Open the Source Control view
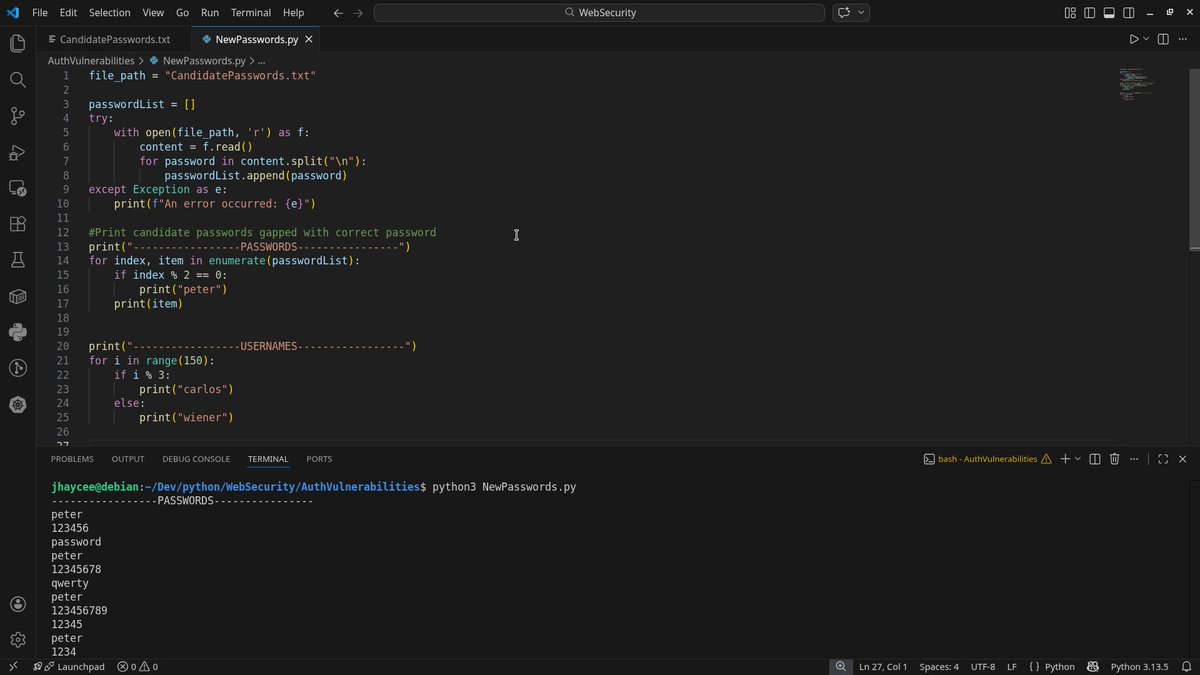This screenshot has height=675, width=1200. pyautogui.click(x=17, y=116)
